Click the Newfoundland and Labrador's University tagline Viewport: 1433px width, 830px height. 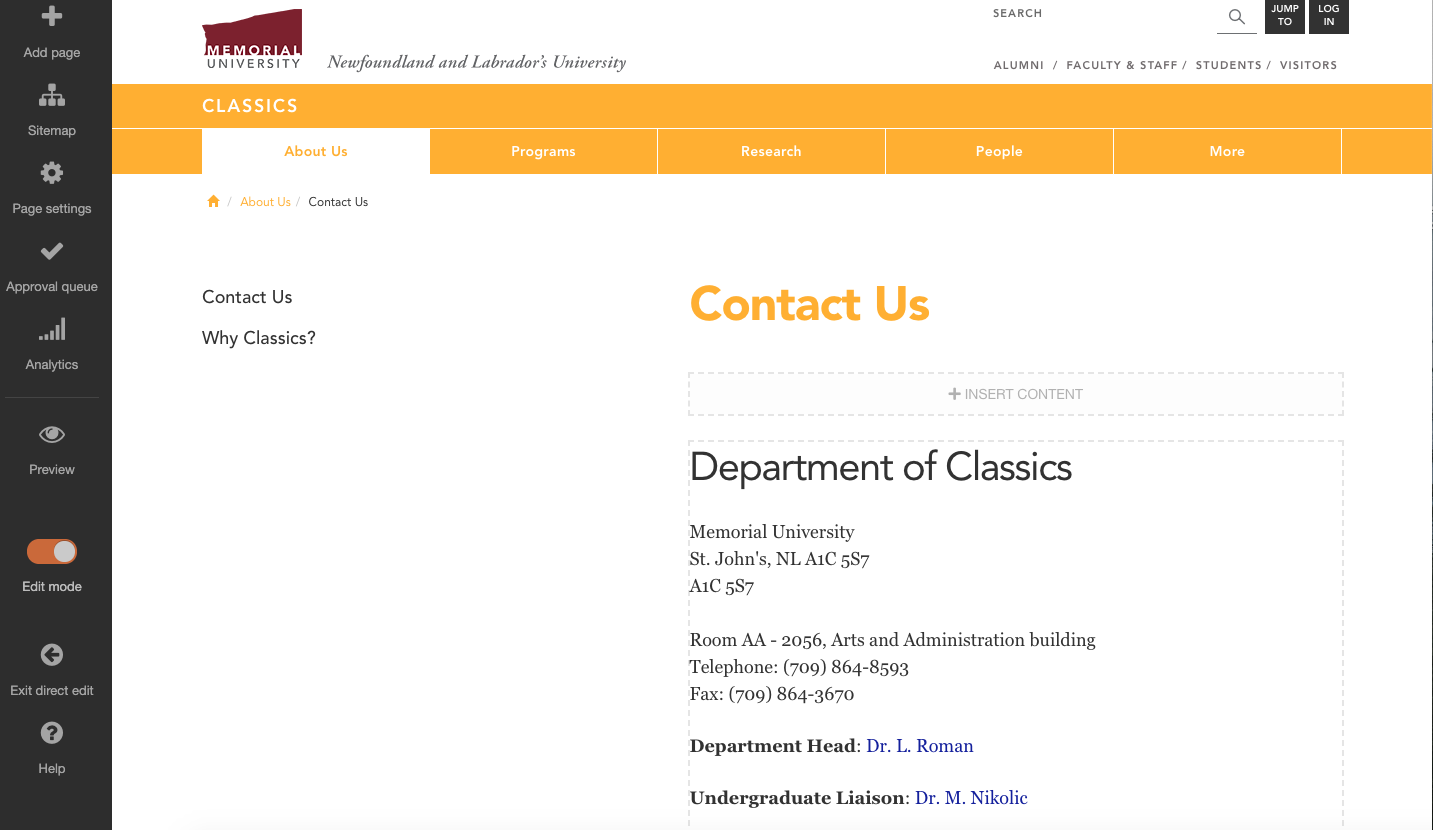(477, 62)
